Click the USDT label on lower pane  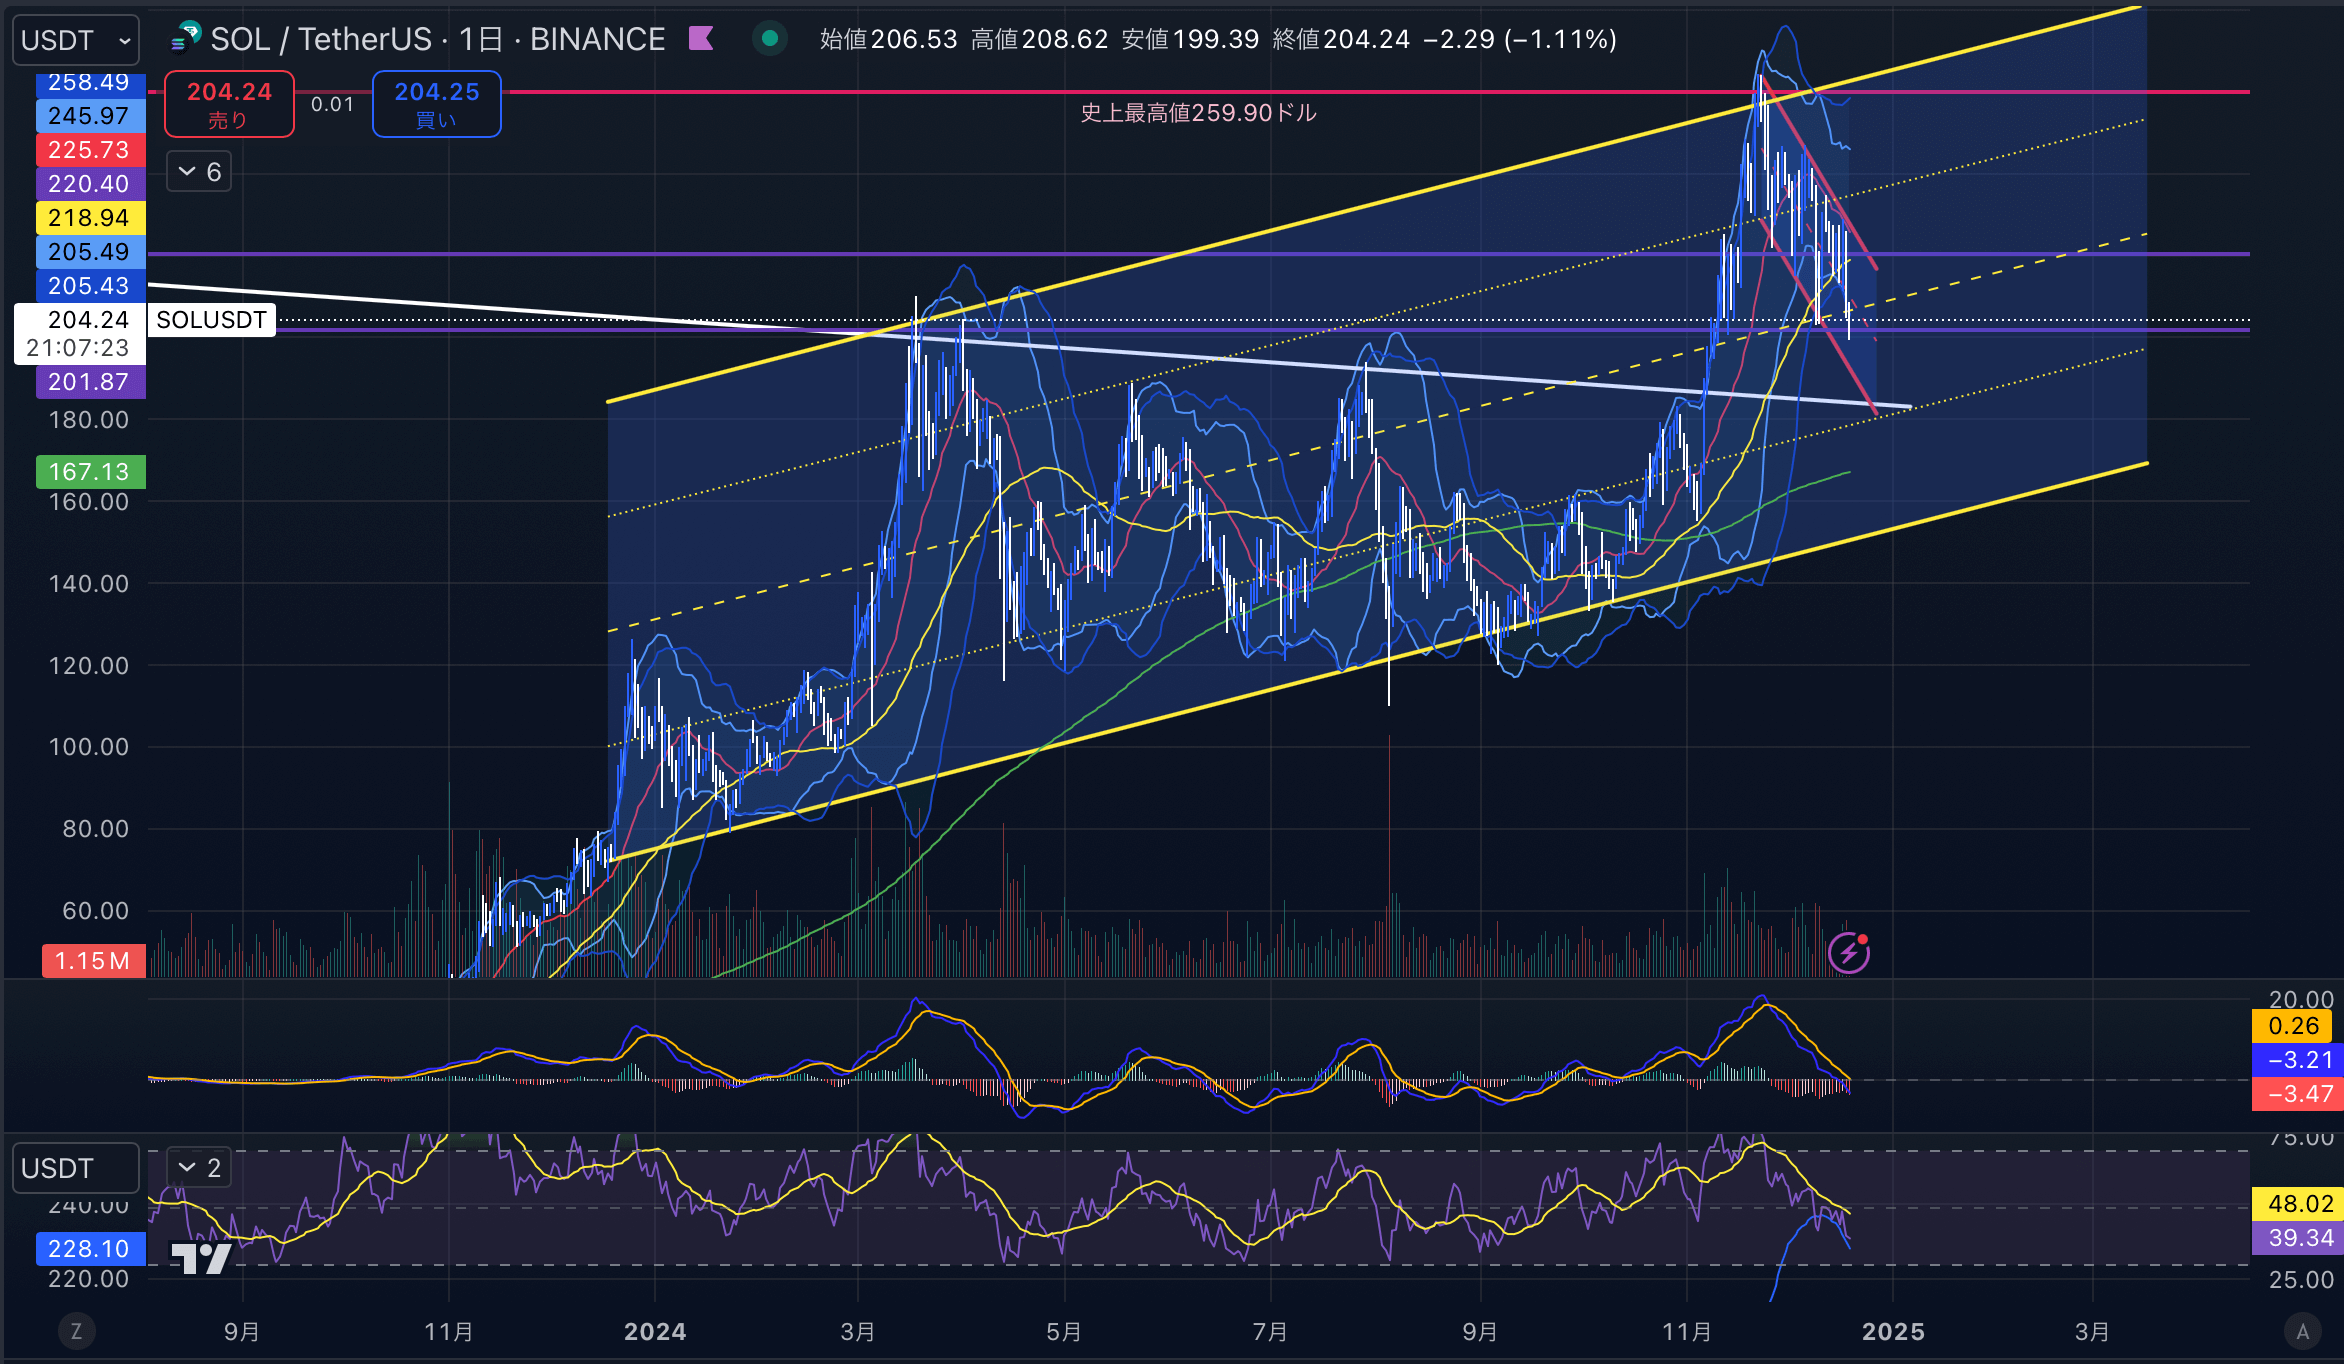click(x=75, y=1168)
